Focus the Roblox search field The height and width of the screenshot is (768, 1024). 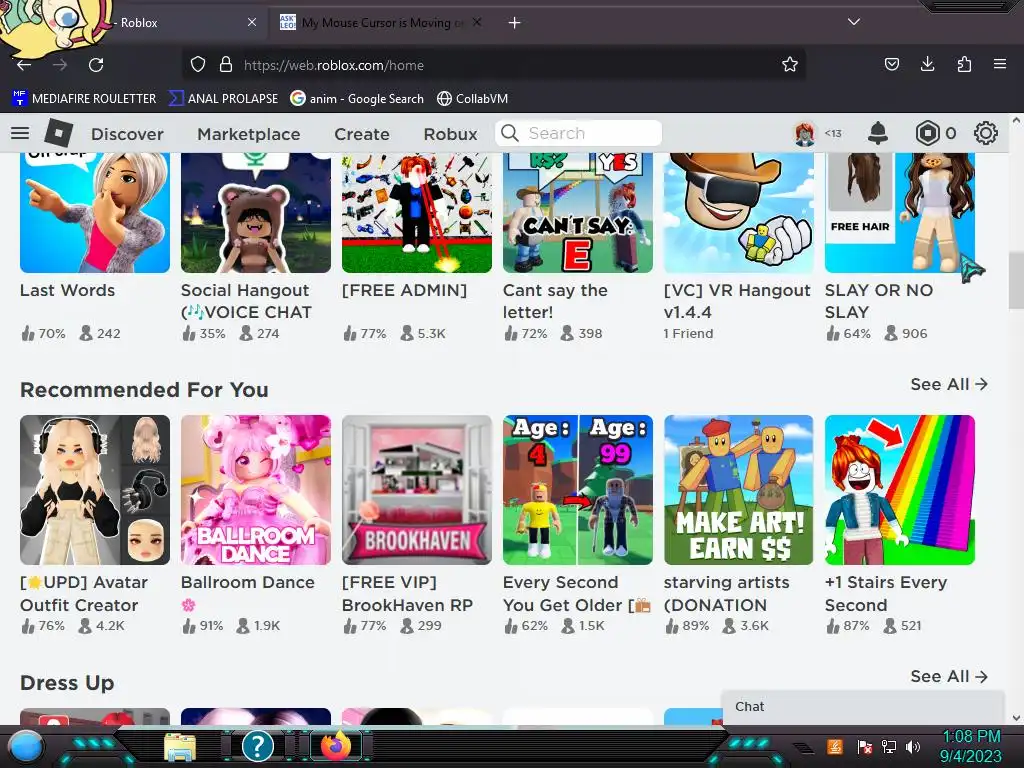click(x=579, y=133)
